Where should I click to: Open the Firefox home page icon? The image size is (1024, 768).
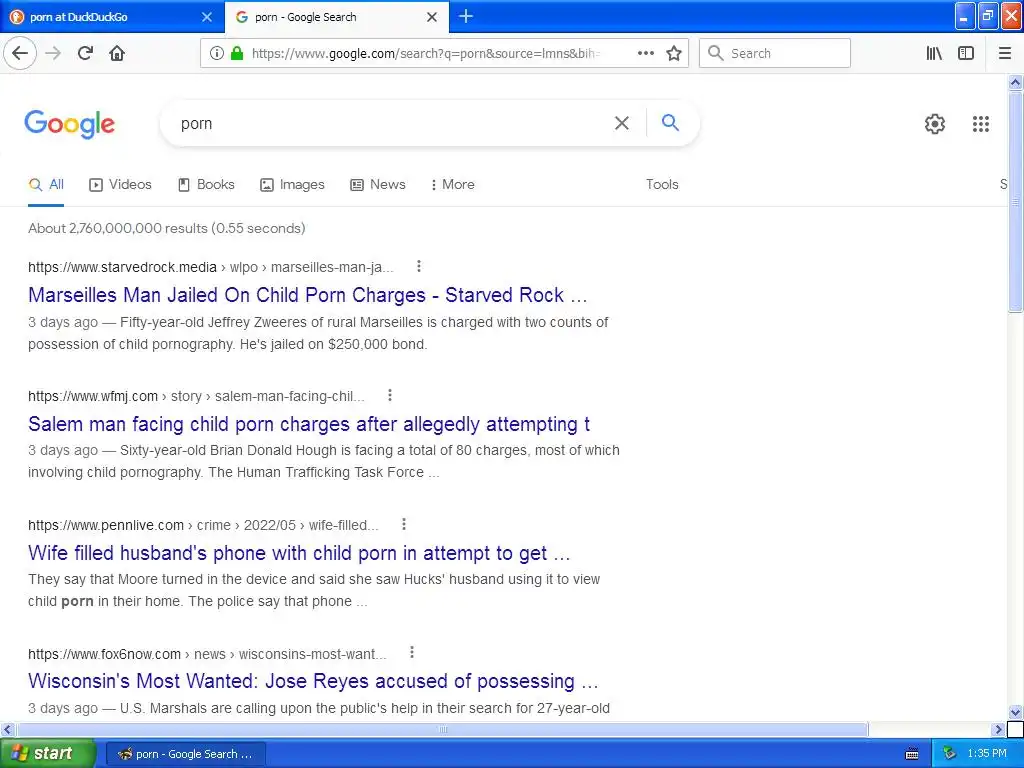[117, 53]
